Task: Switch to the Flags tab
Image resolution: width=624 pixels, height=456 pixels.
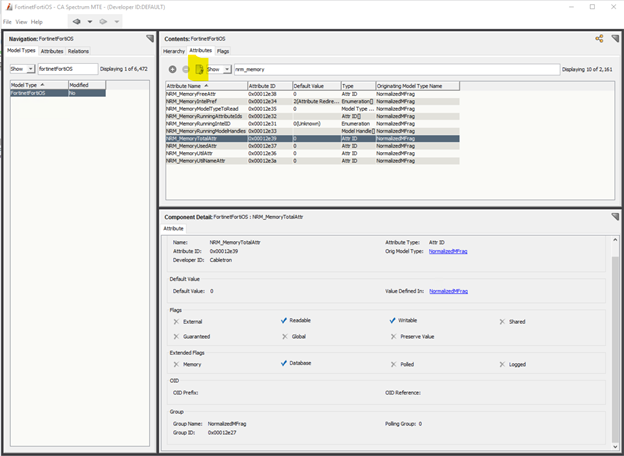Action: point(222,50)
